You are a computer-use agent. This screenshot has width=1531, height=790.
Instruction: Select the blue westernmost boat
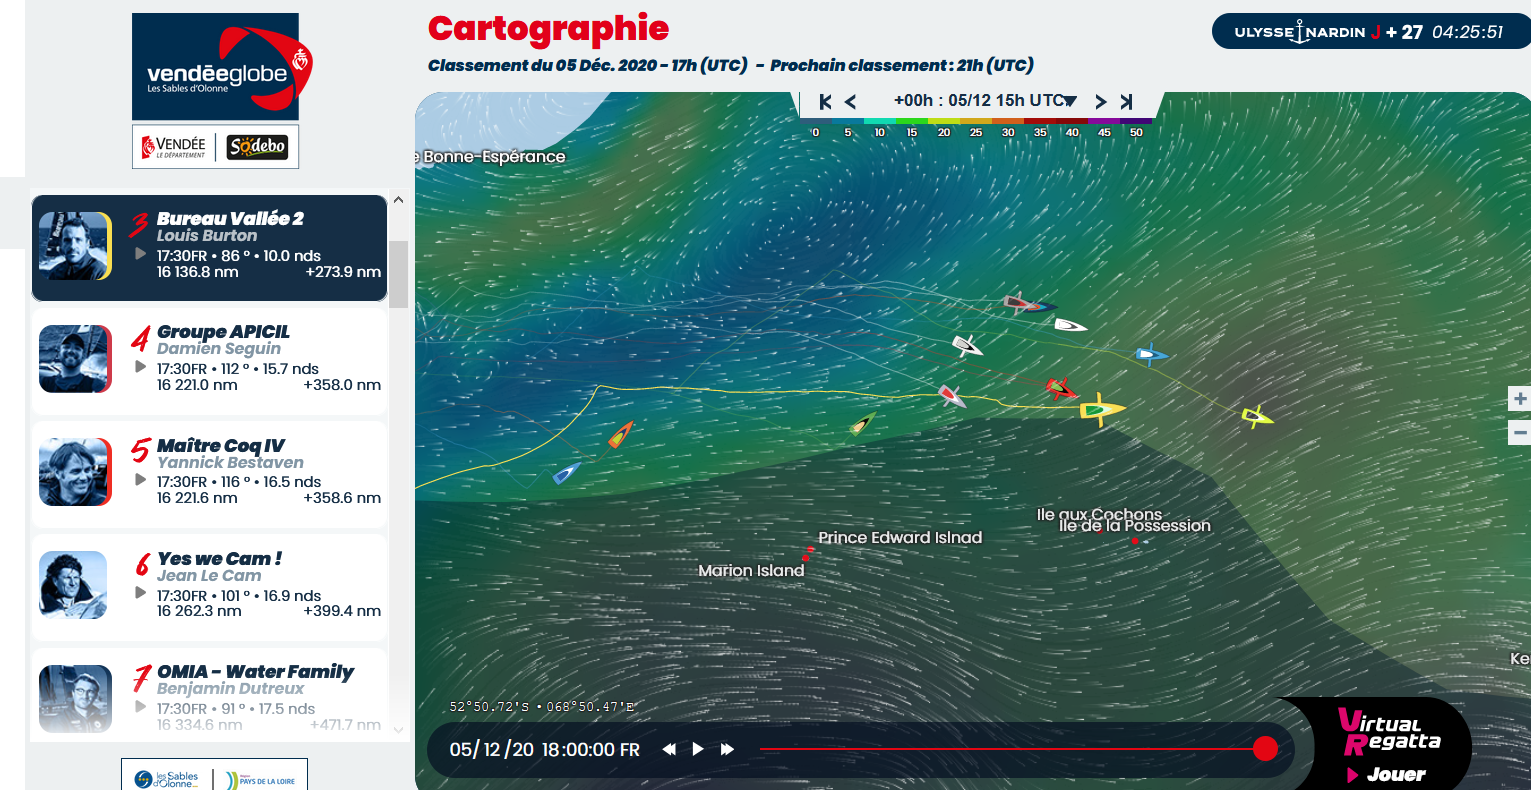click(x=567, y=473)
